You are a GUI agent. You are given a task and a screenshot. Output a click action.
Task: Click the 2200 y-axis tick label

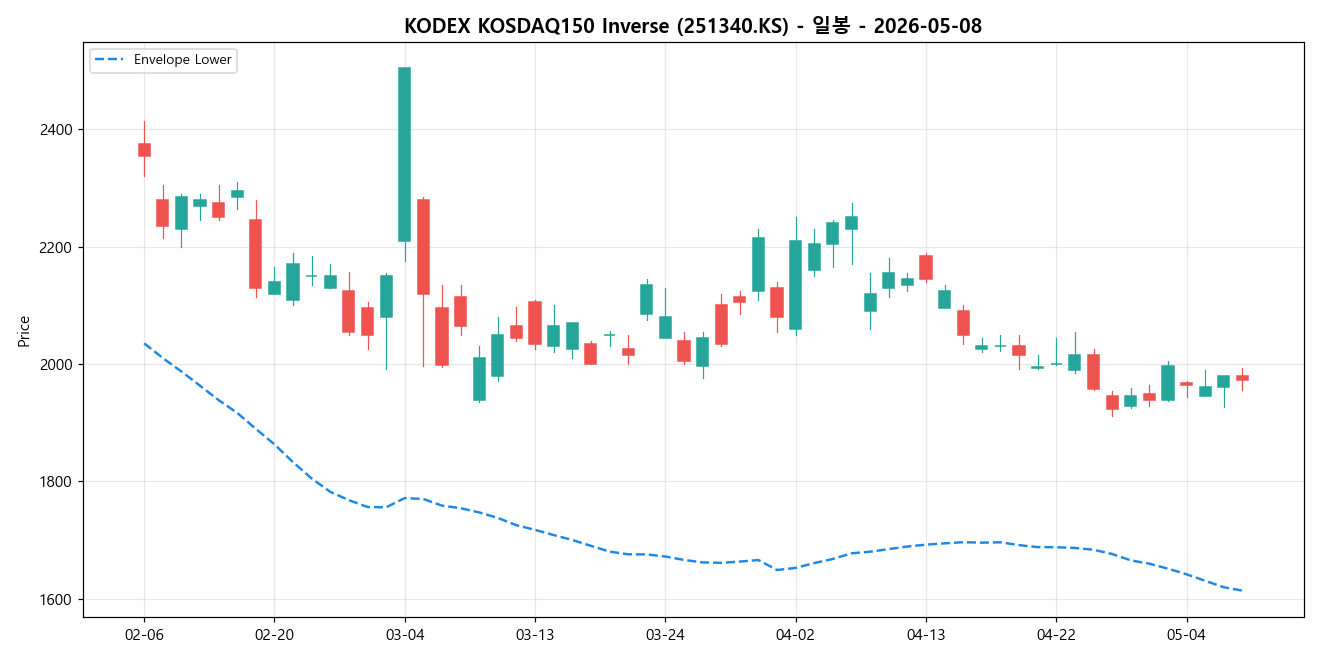[56, 247]
